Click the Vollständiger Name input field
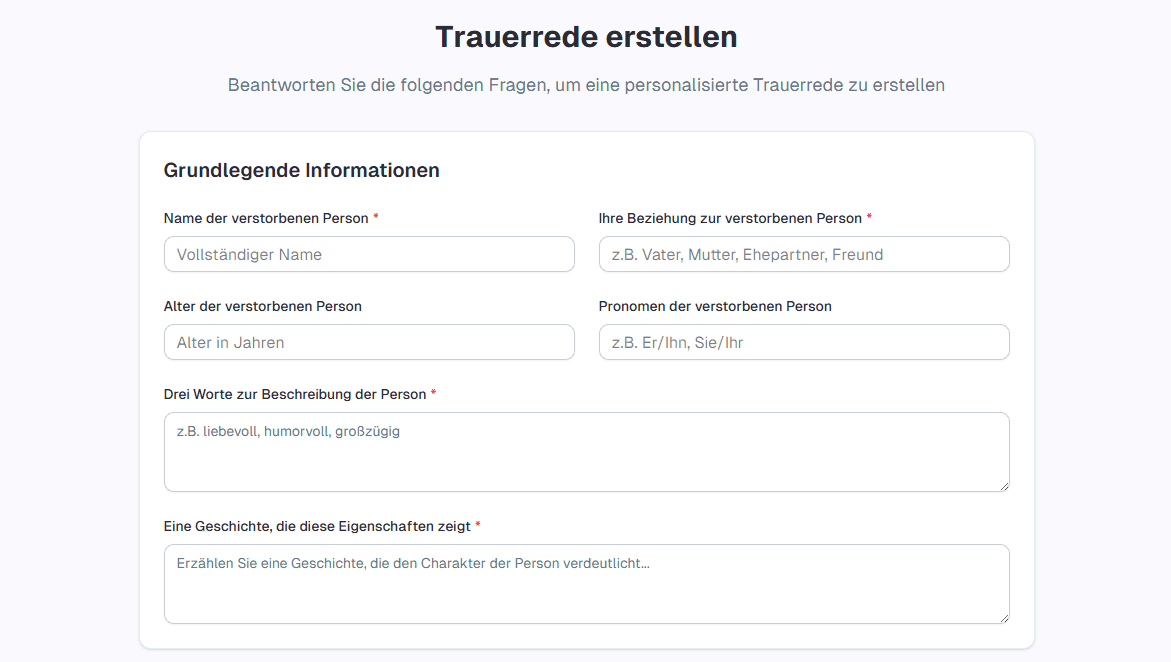Image resolution: width=1171 pixels, height=662 pixels. [x=368, y=254]
